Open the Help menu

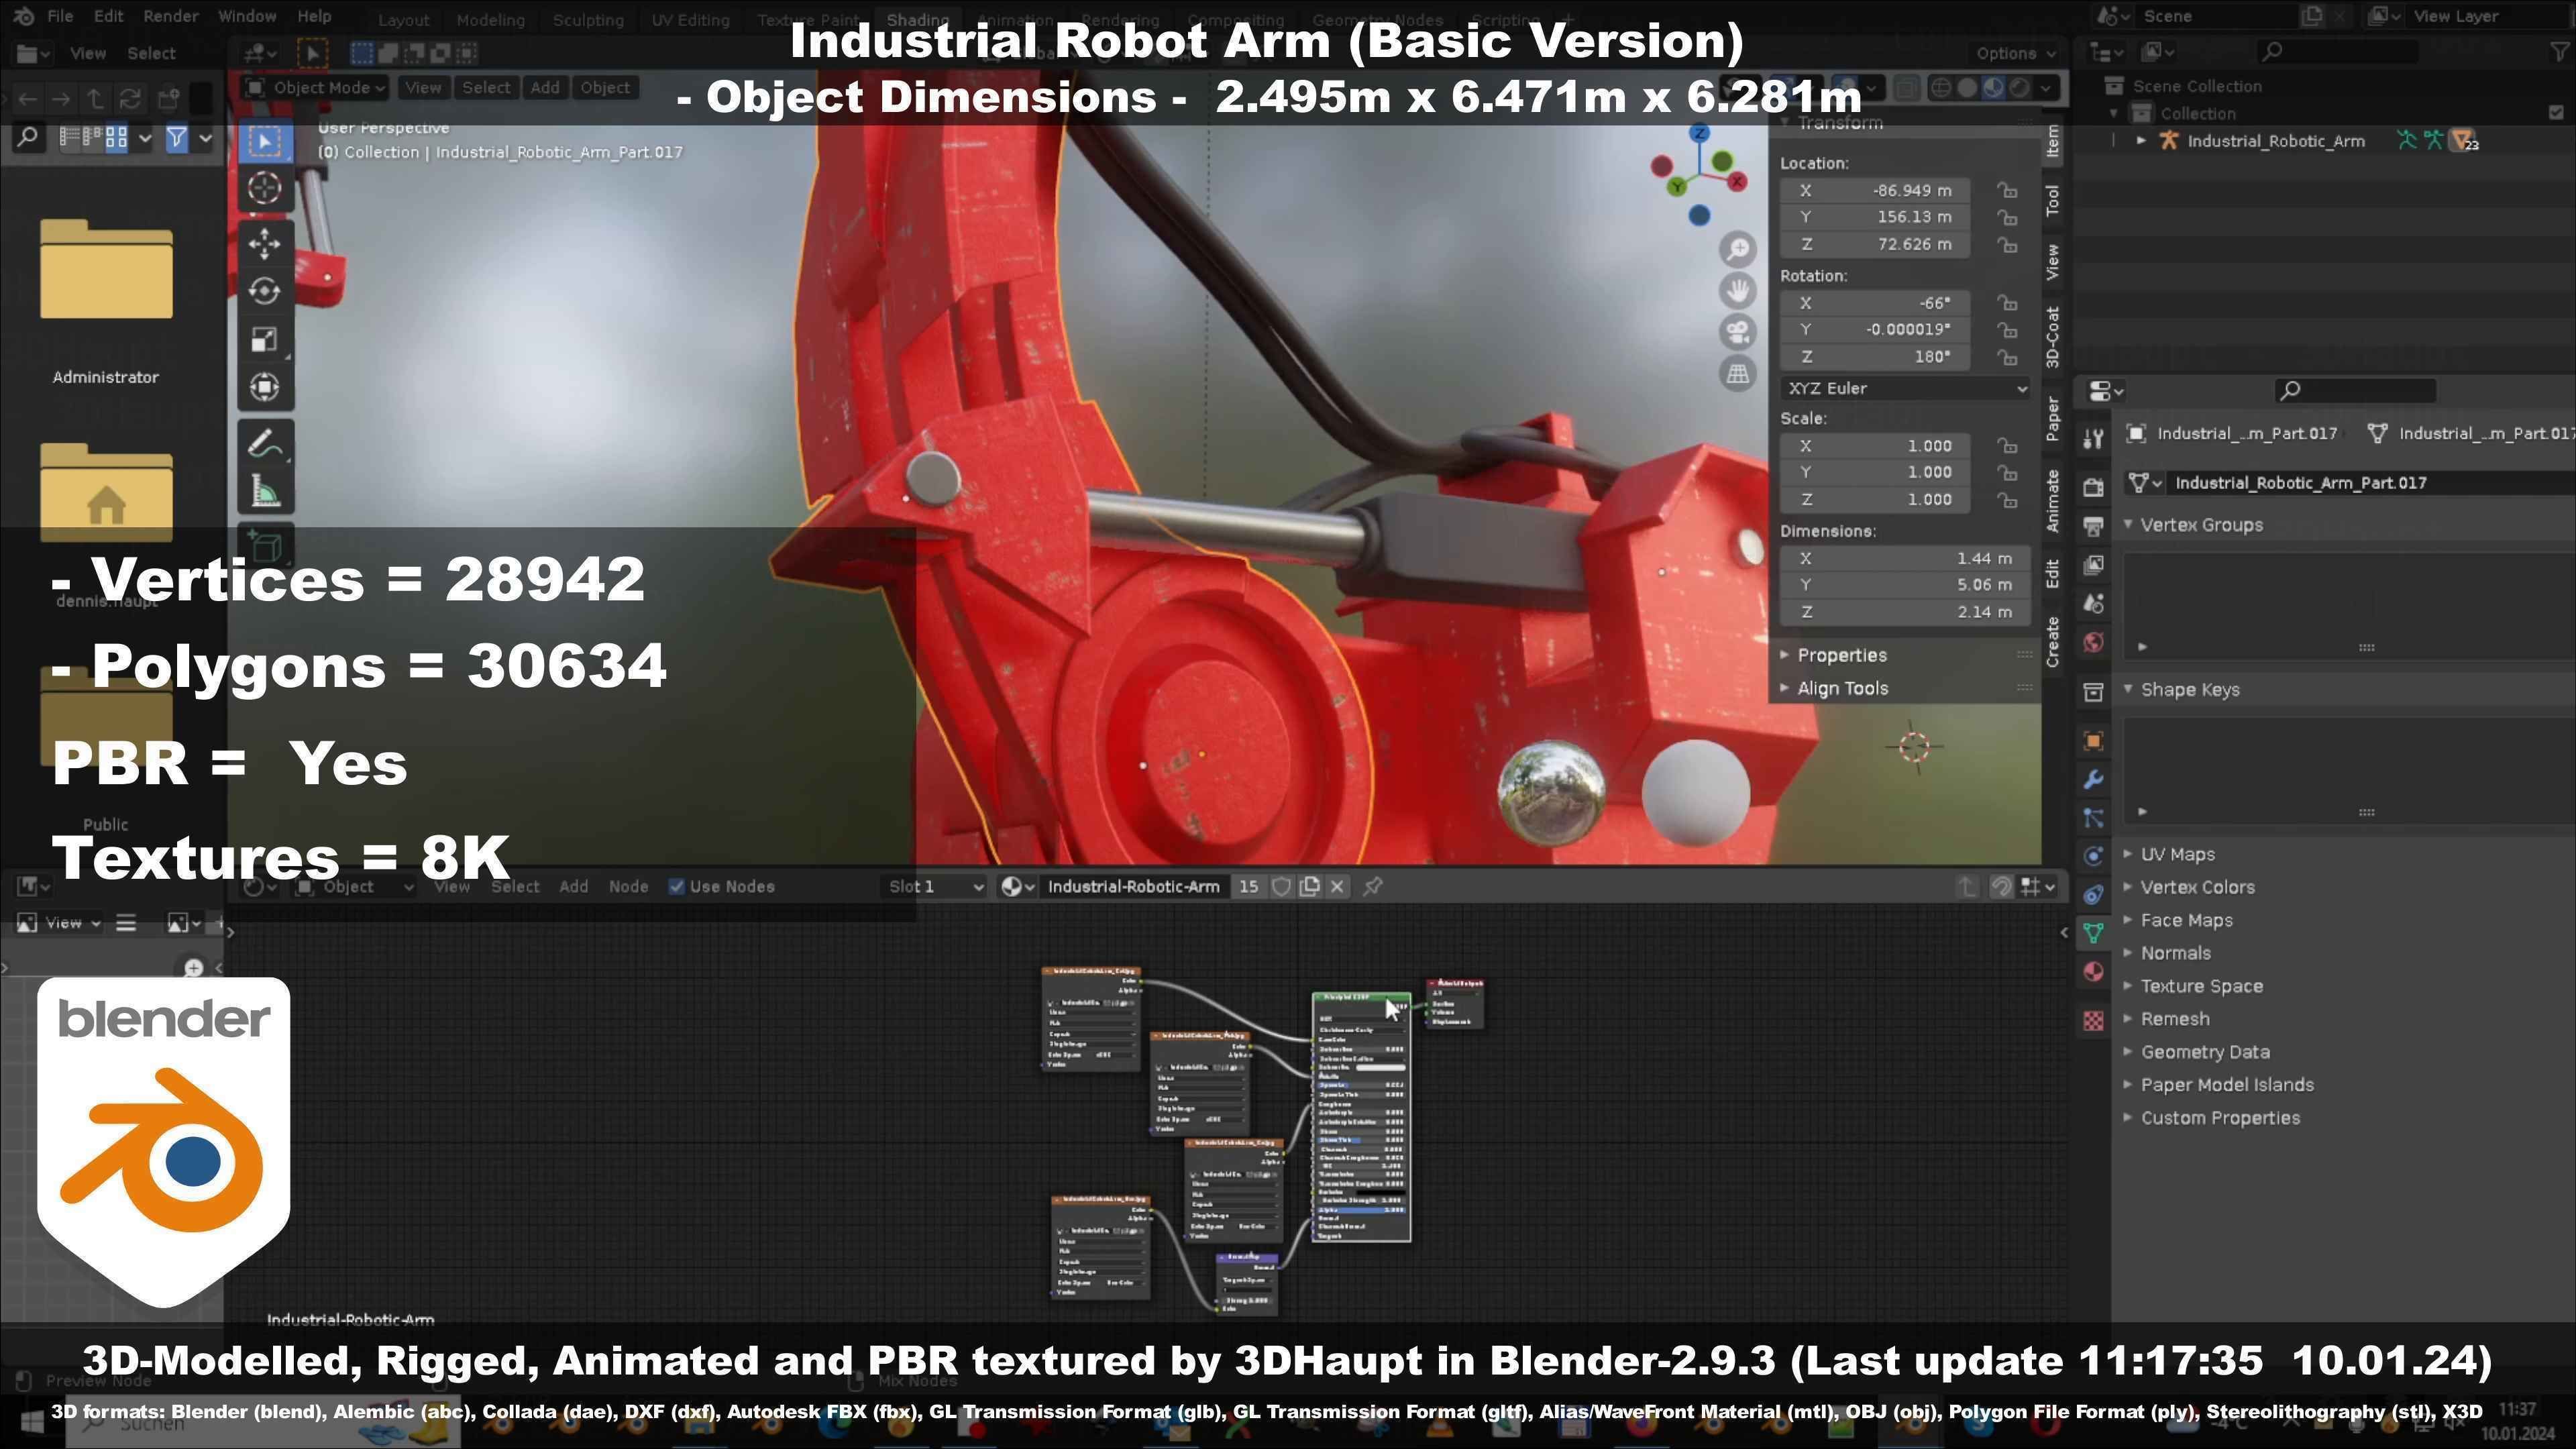tap(314, 16)
